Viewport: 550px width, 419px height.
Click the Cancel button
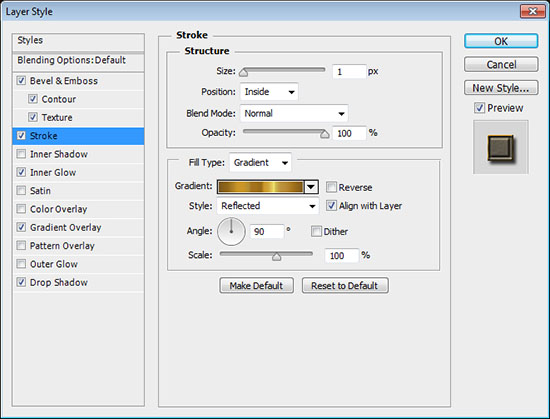point(501,65)
